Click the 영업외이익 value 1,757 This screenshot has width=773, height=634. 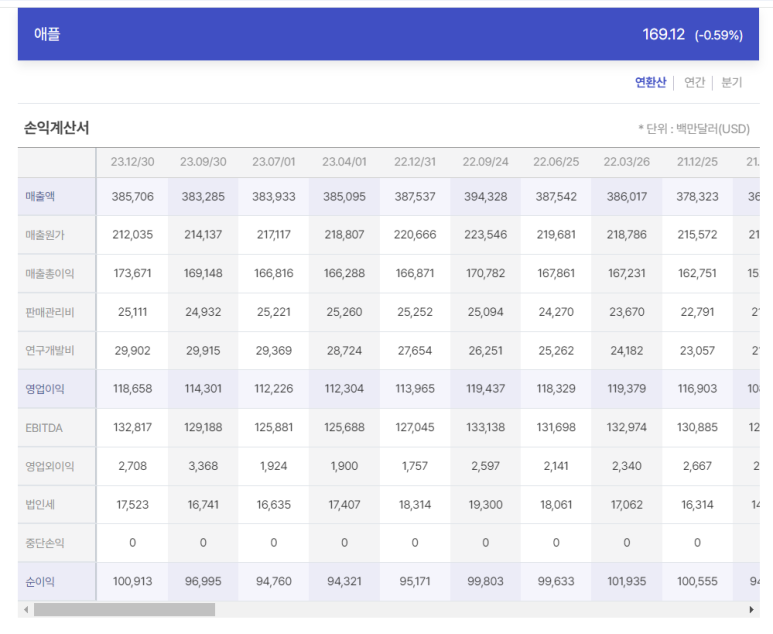415,466
